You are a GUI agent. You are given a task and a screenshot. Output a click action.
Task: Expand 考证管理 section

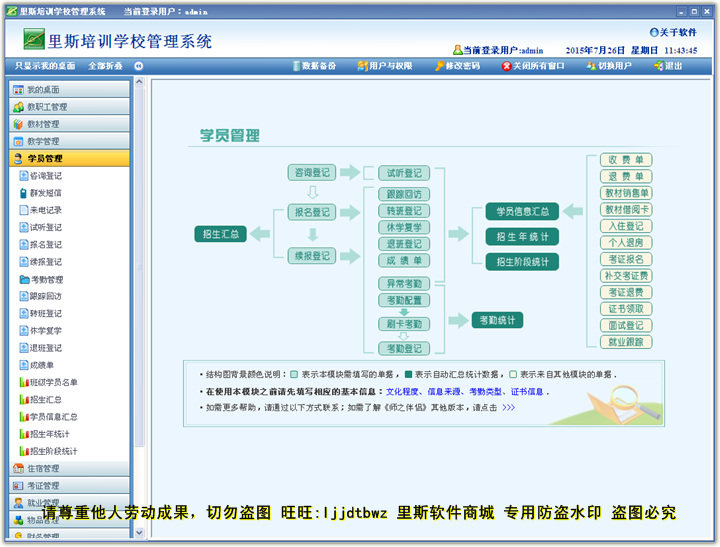tap(69, 485)
